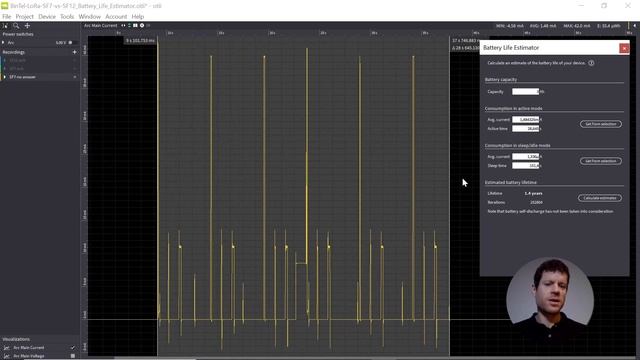Click the help icon in Battery Life Estimator
The image size is (640, 360).
point(591,63)
